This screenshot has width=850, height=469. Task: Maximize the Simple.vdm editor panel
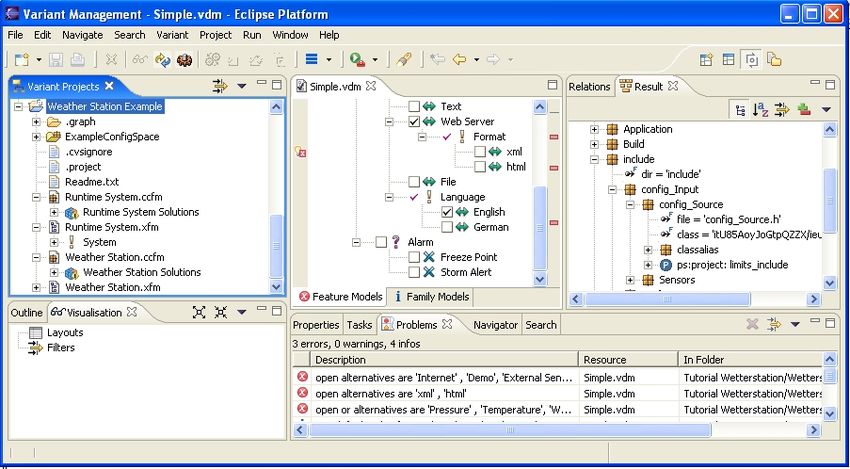point(552,85)
